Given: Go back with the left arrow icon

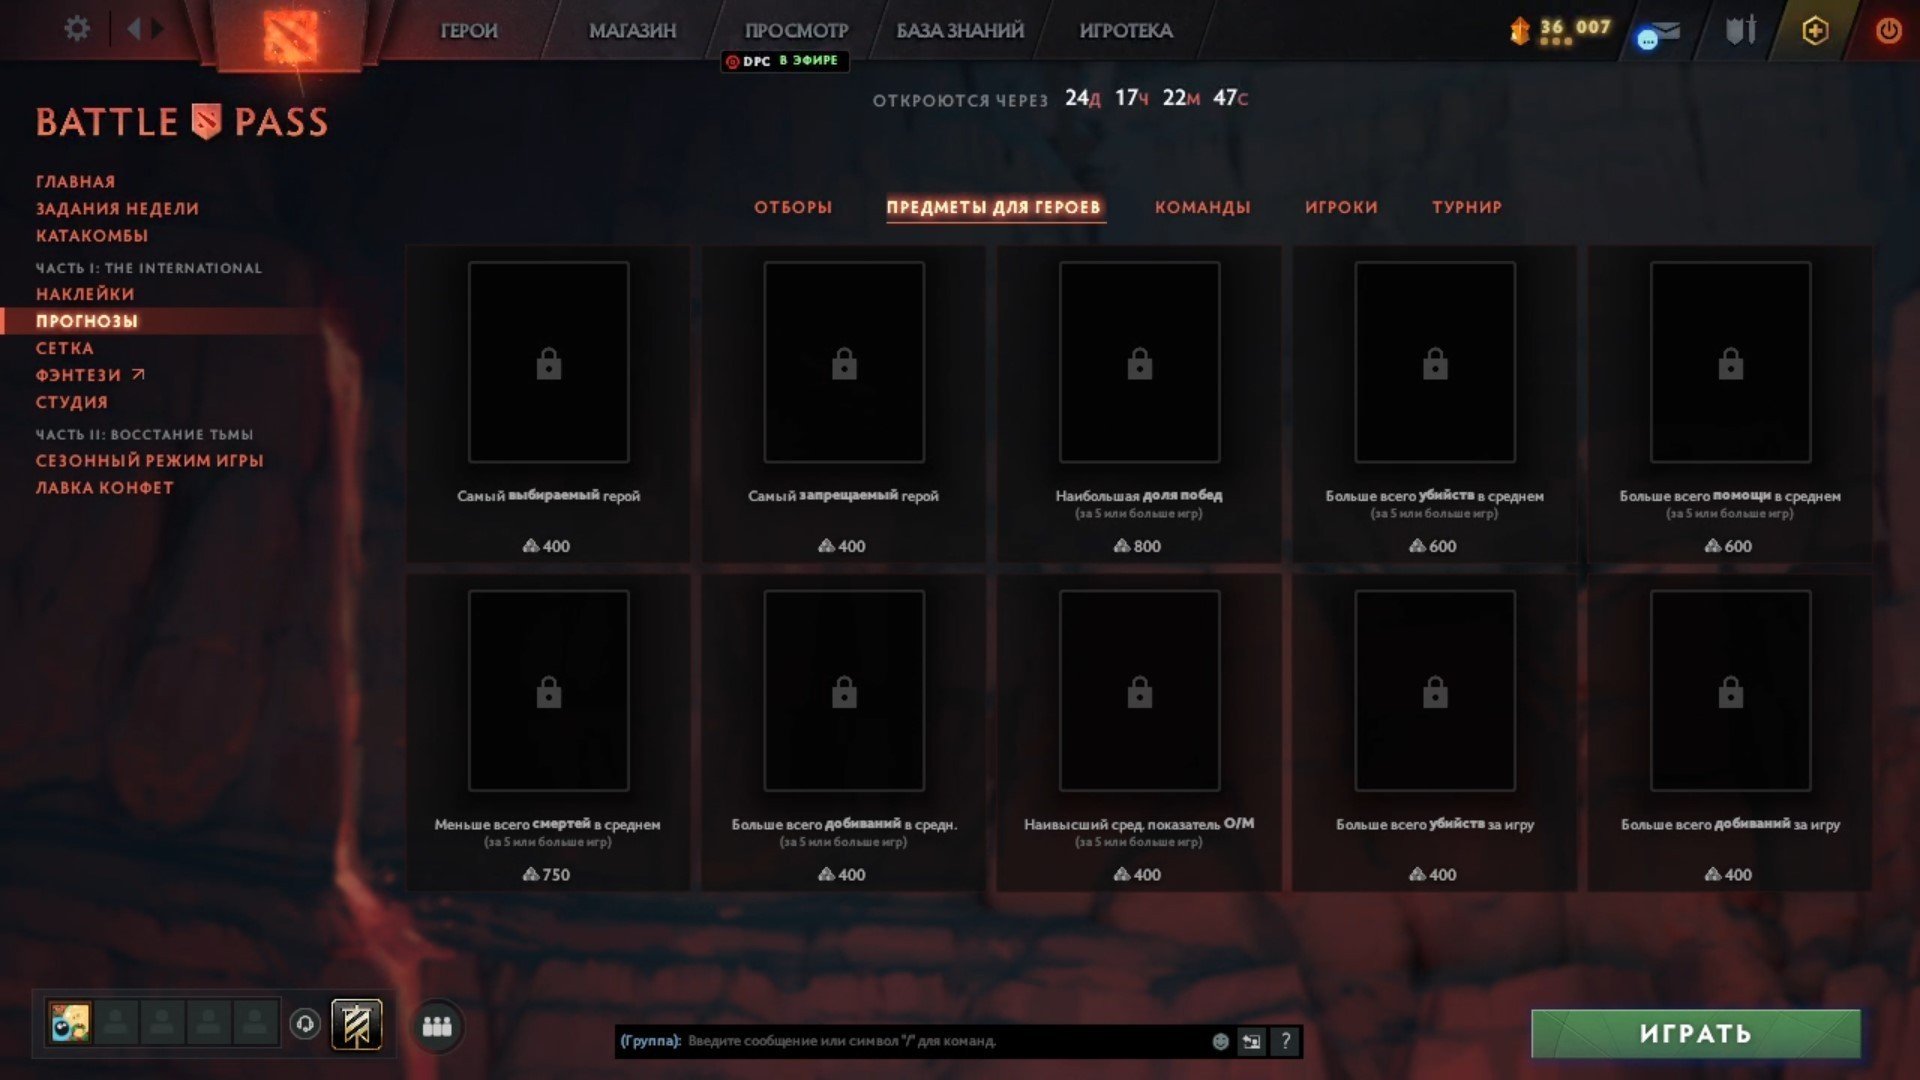Looking at the screenshot, I should 134,29.
